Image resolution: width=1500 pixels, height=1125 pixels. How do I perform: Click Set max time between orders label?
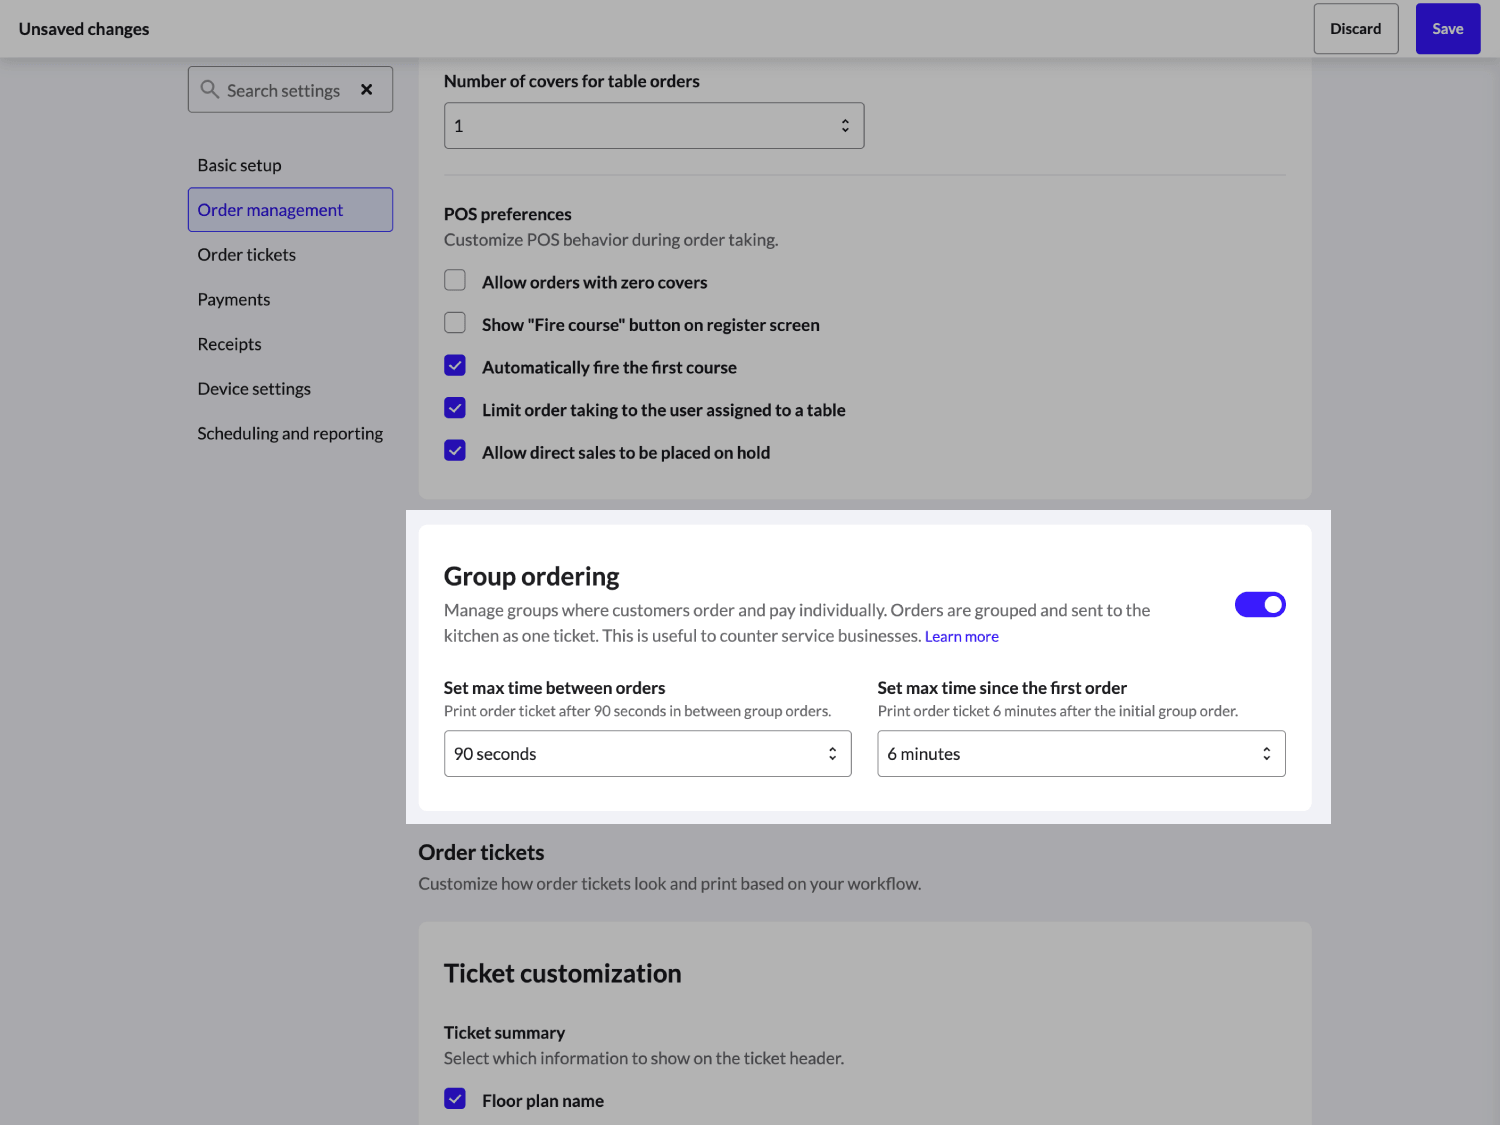[555, 688]
